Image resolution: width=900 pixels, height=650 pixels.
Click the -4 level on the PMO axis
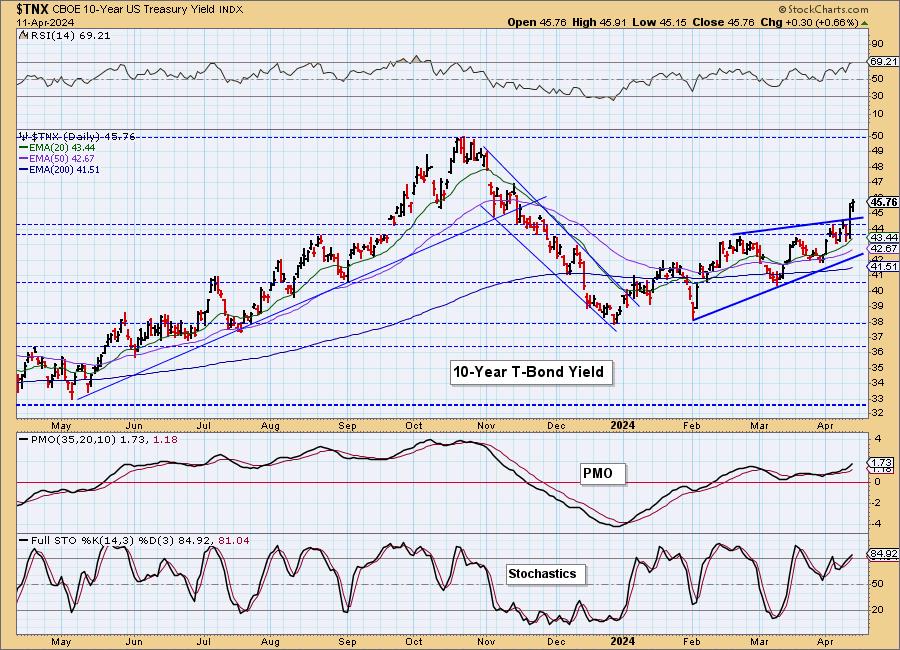pyautogui.click(x=876, y=524)
